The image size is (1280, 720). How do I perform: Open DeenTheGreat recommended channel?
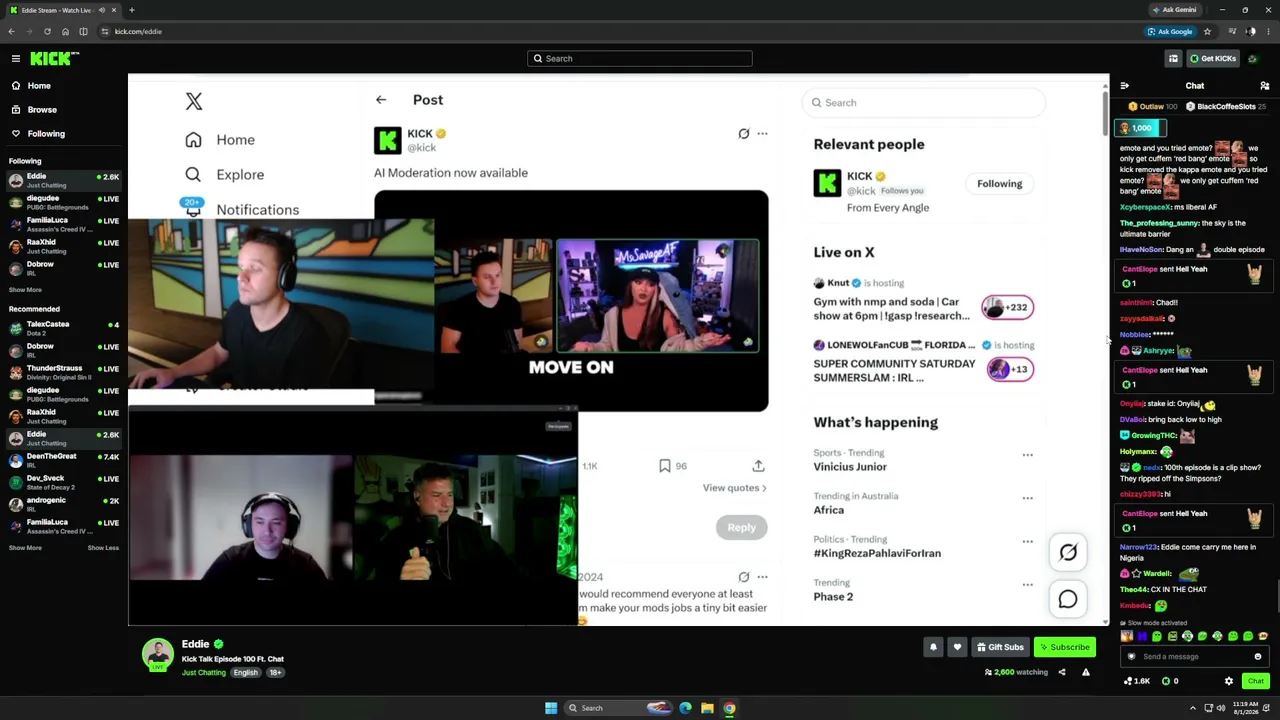pyautogui.click(x=64, y=461)
